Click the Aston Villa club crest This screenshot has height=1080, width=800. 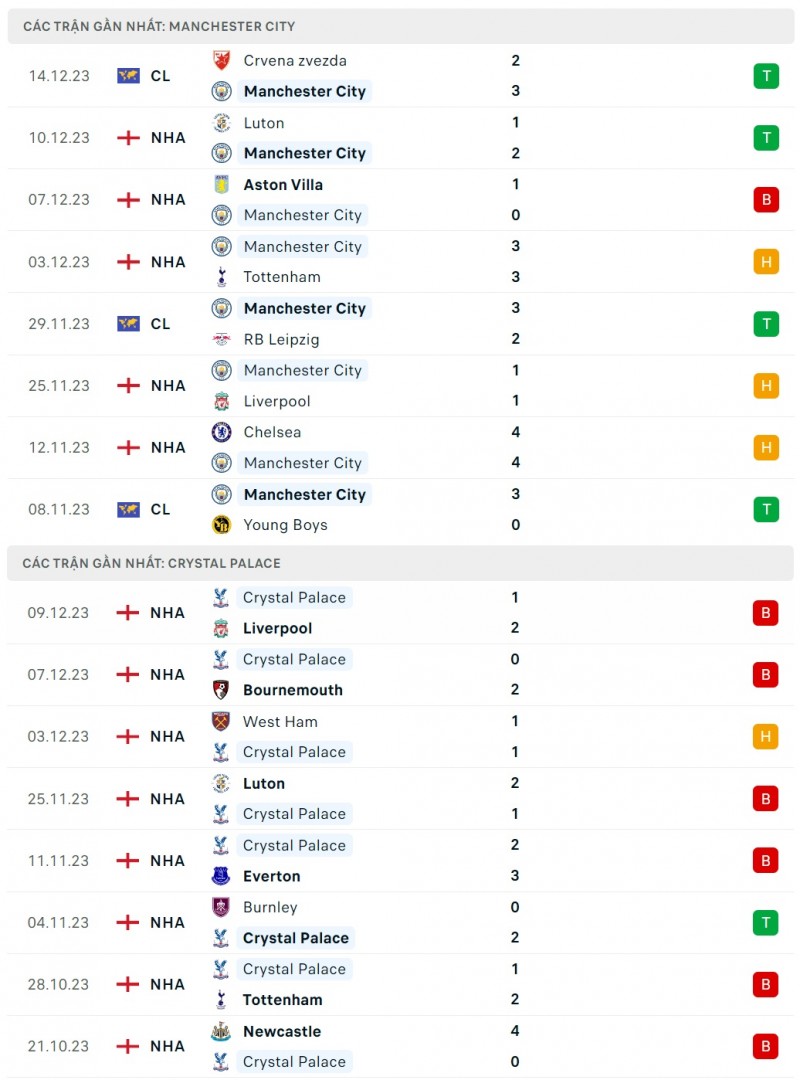[x=221, y=185]
